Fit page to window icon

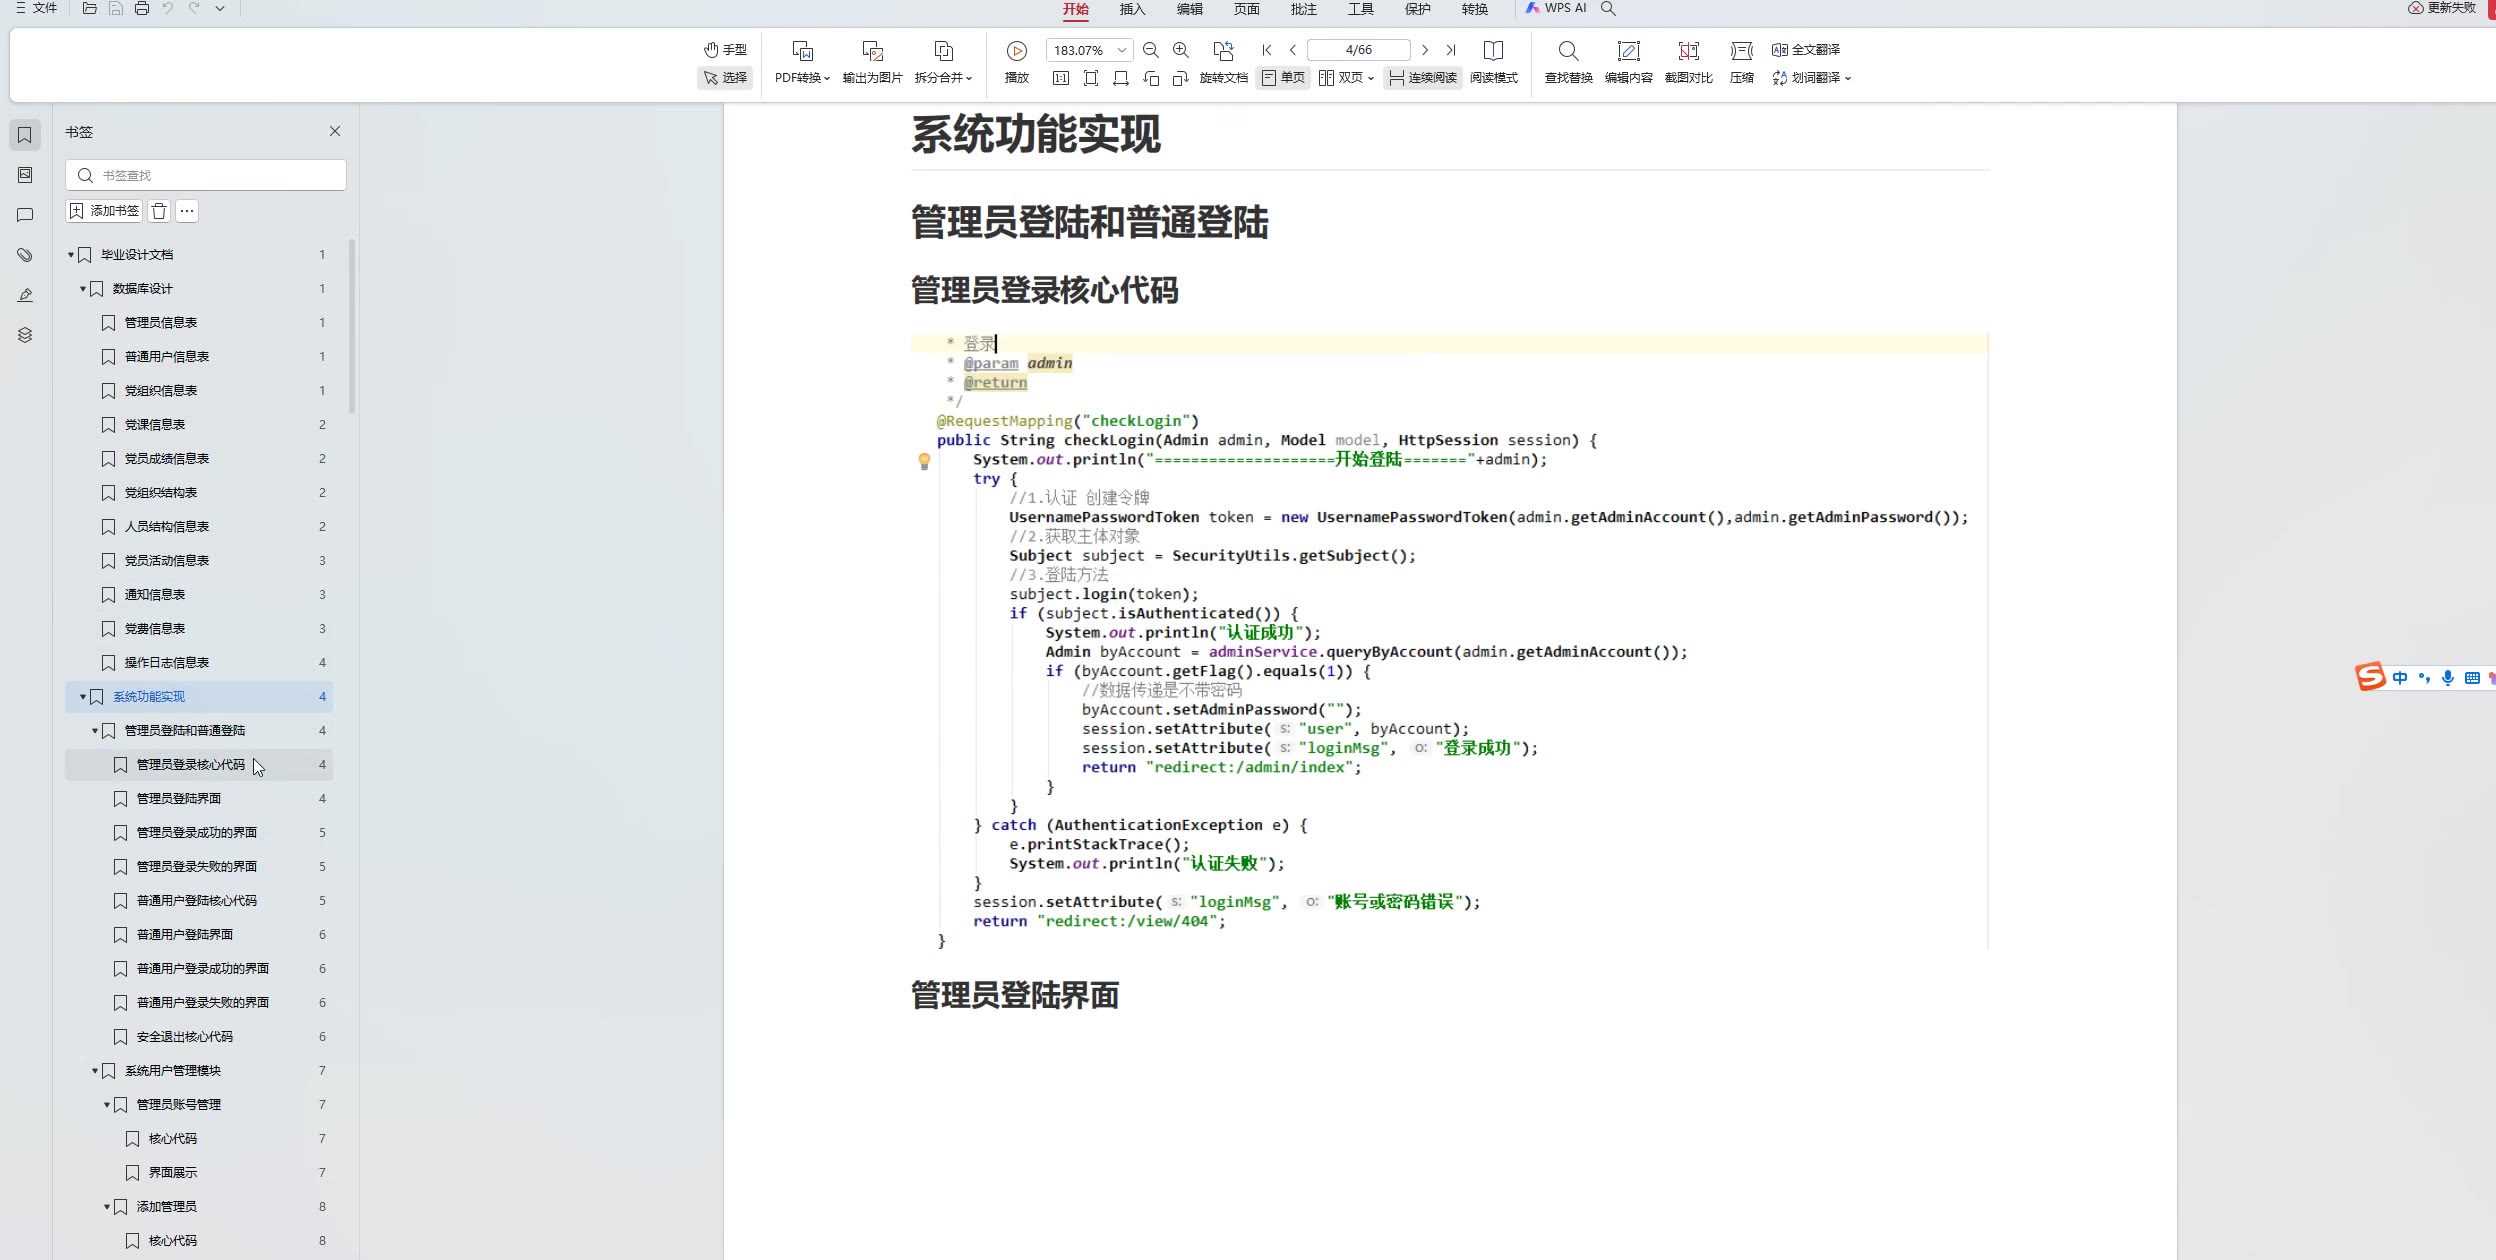tap(1091, 78)
